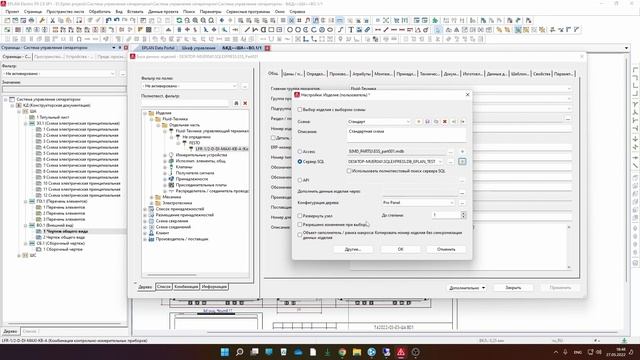Click the Описание text field in dialog
This screenshot has height=360, width=640.
point(406,135)
